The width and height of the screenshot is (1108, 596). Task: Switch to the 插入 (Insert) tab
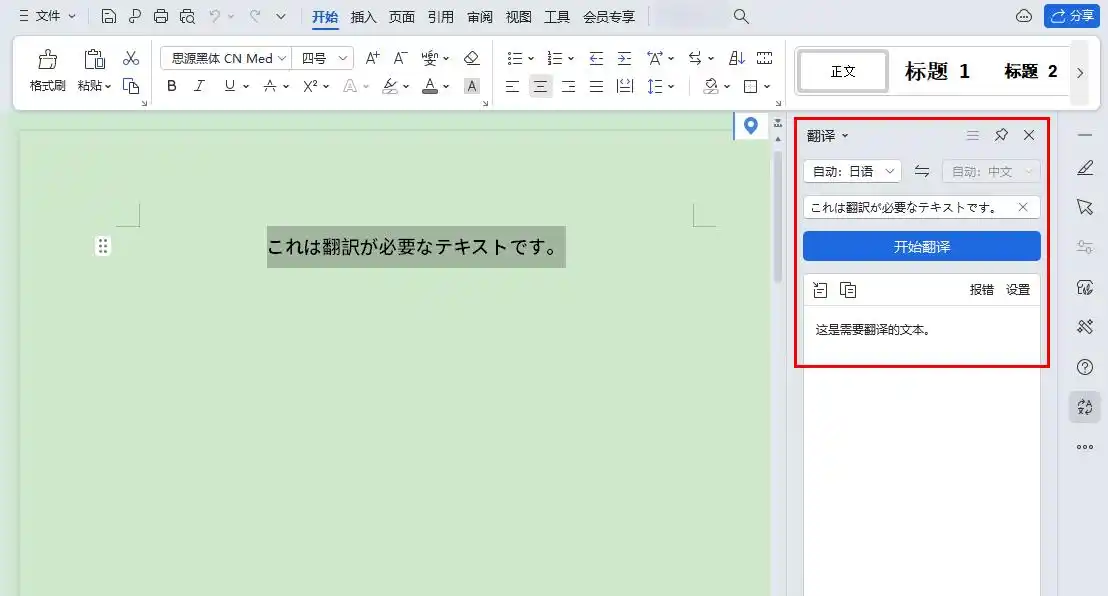pyautogui.click(x=363, y=16)
